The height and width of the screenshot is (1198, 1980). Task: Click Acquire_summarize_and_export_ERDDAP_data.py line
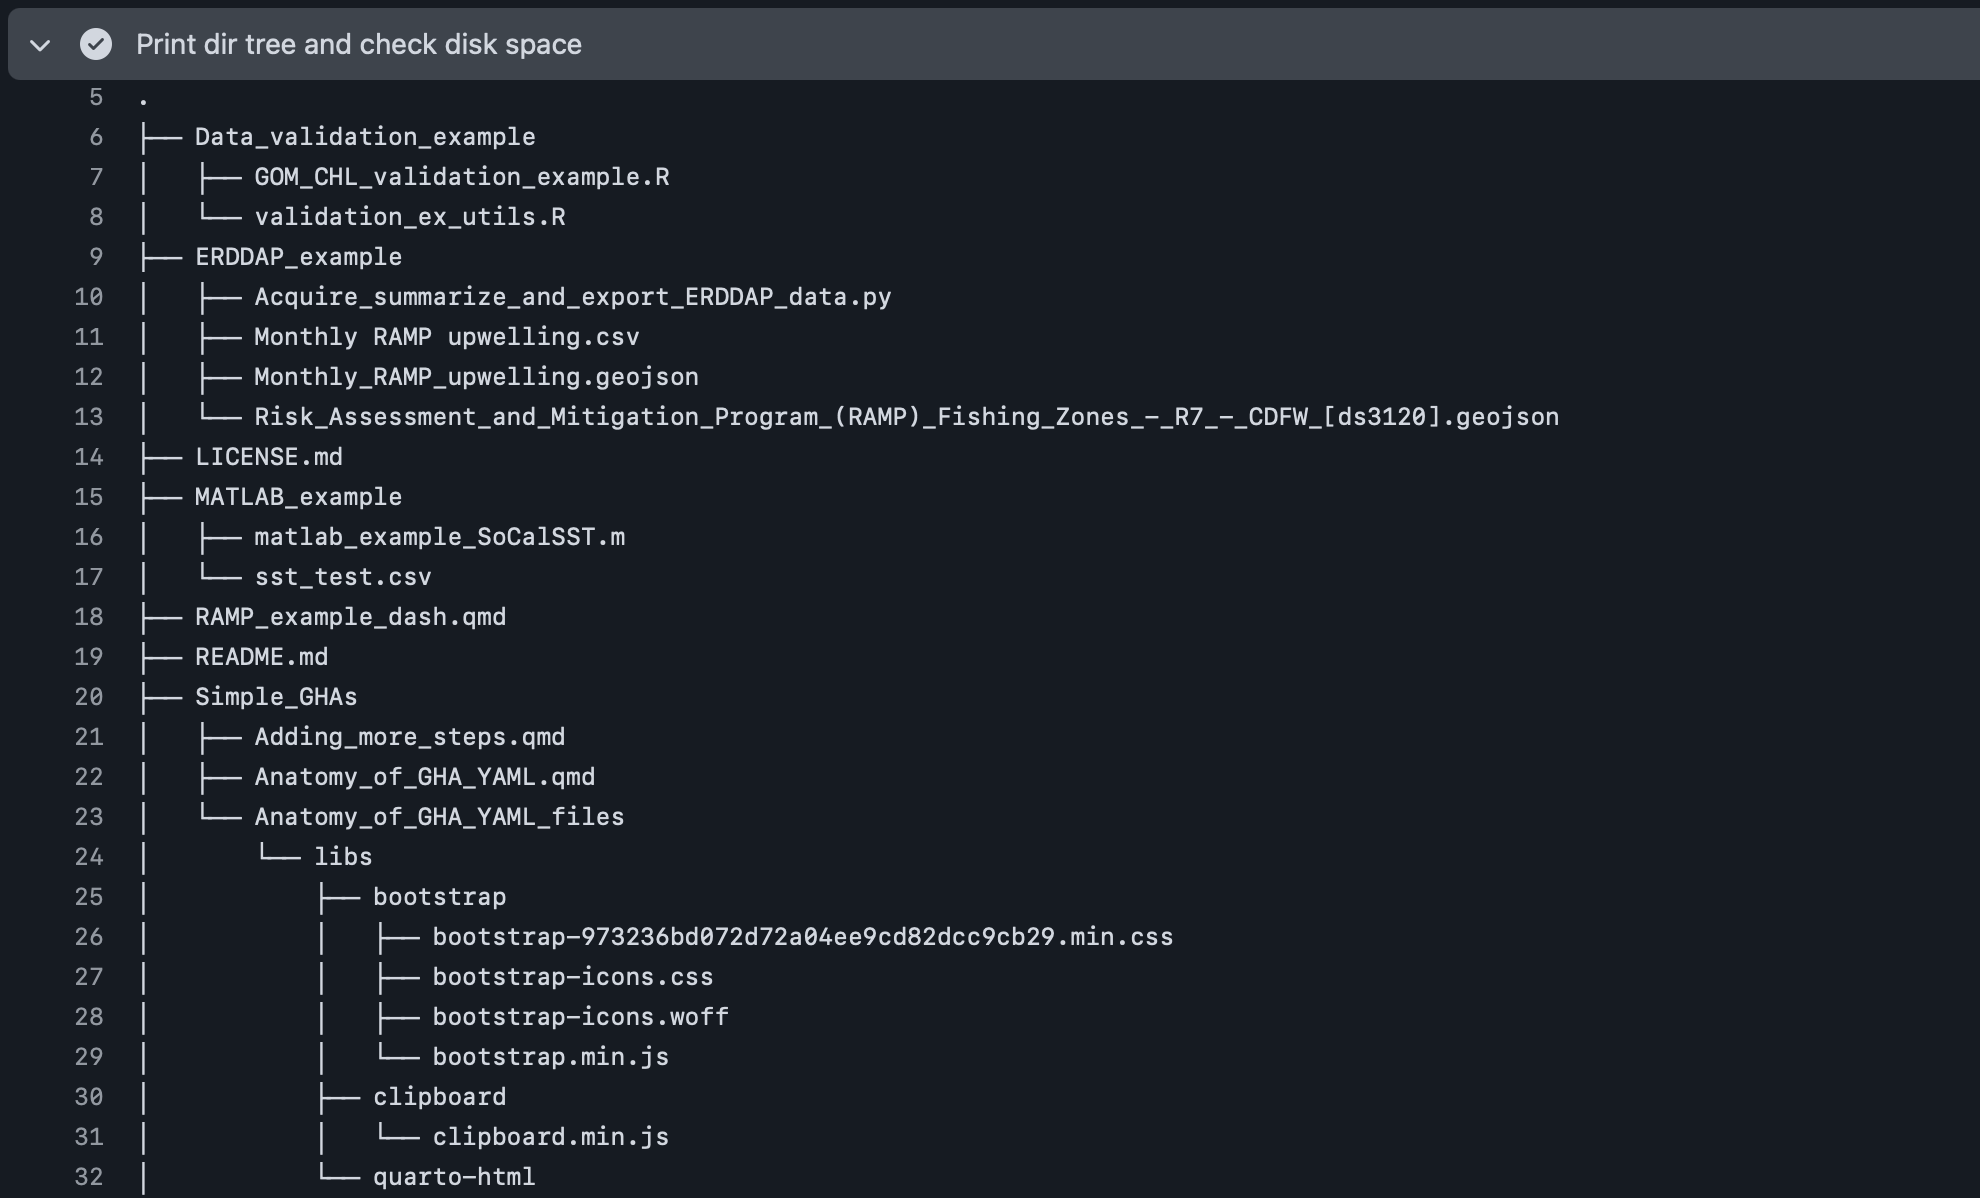(x=572, y=297)
